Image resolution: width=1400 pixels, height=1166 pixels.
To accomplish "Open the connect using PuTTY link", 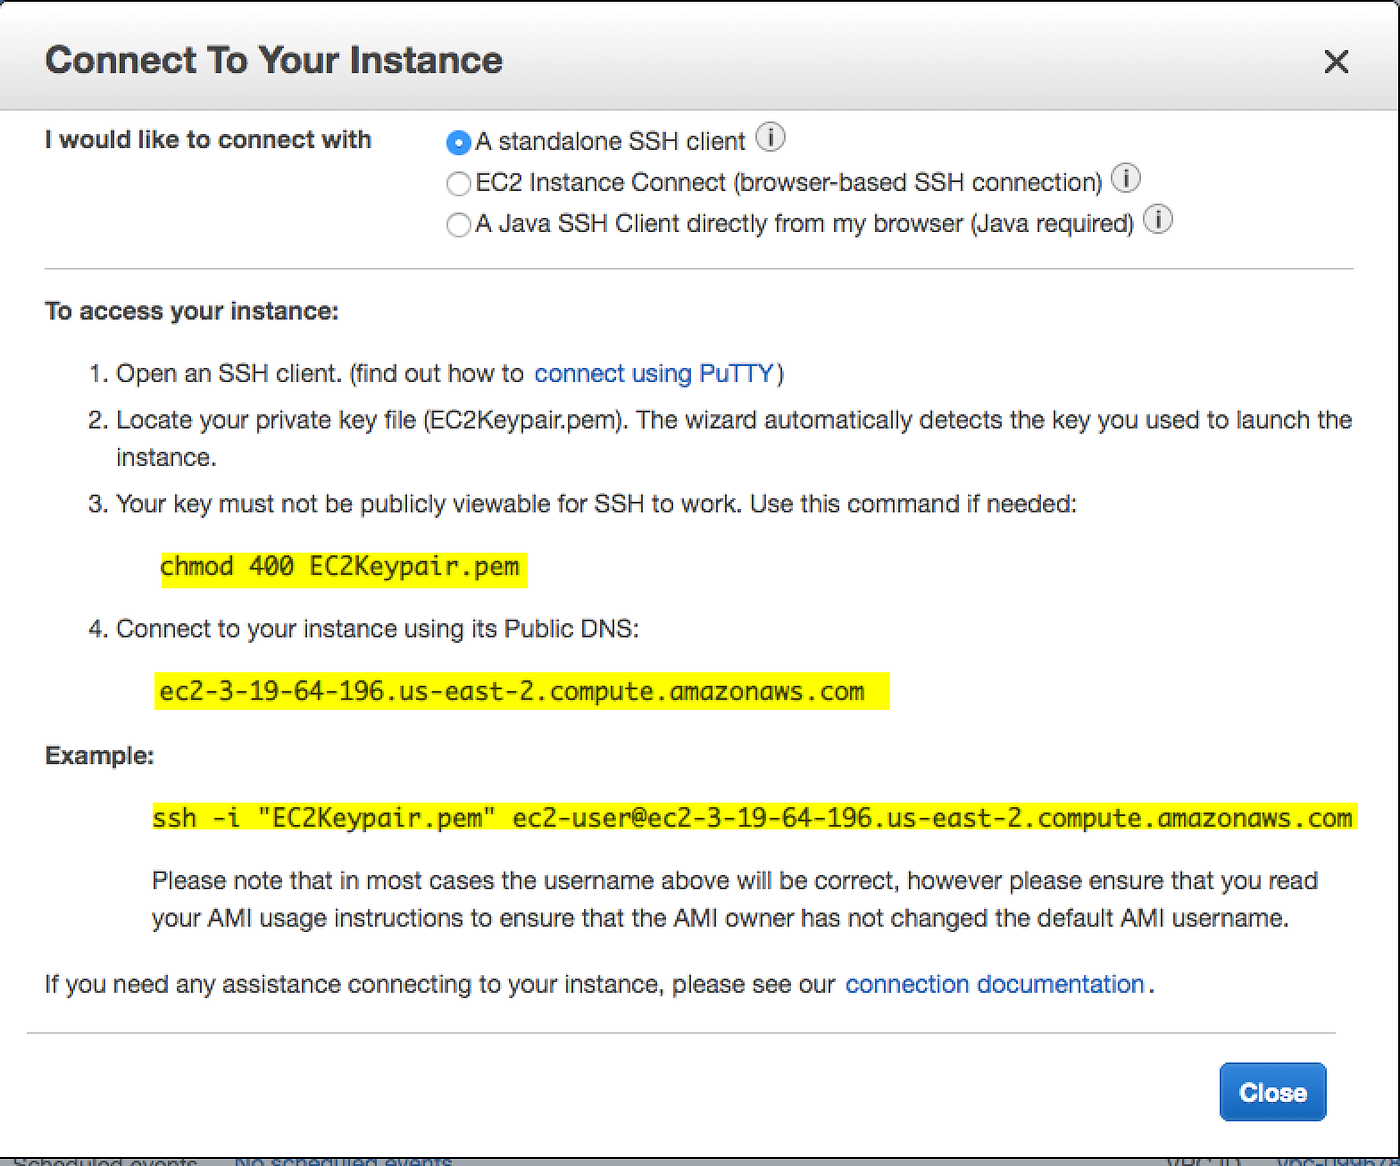I will 654,374.
